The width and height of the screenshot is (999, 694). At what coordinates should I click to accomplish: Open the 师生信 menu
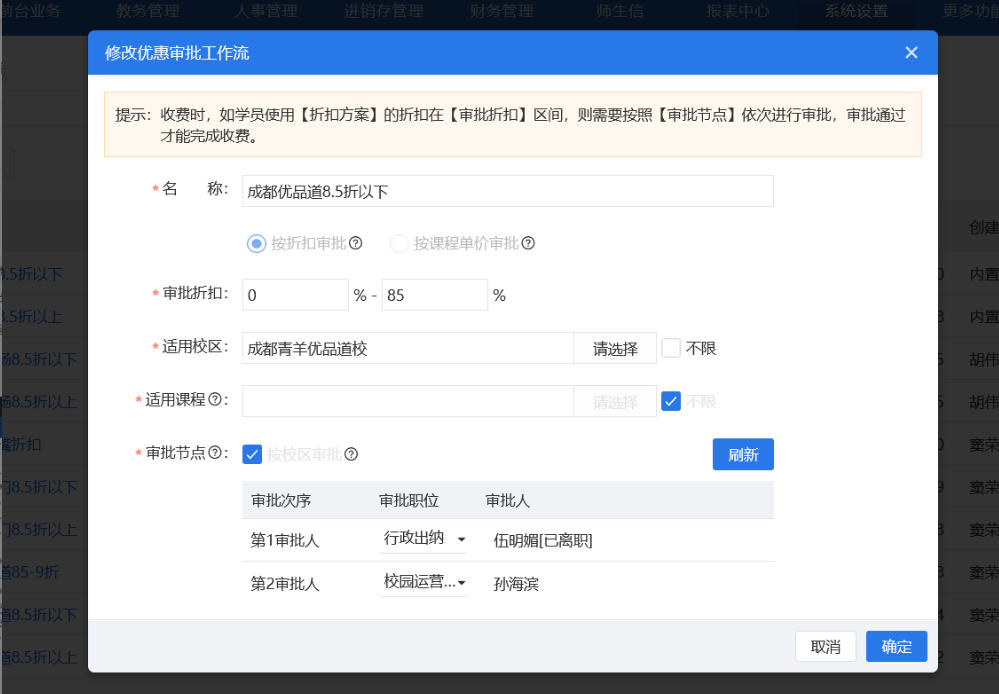[620, 11]
